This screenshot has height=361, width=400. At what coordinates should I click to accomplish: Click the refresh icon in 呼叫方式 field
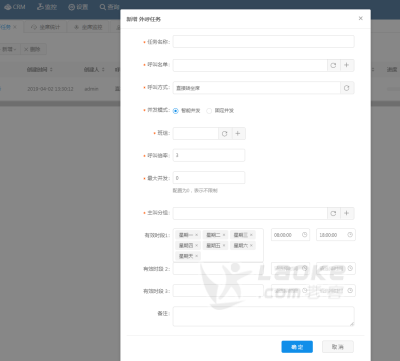347,88
